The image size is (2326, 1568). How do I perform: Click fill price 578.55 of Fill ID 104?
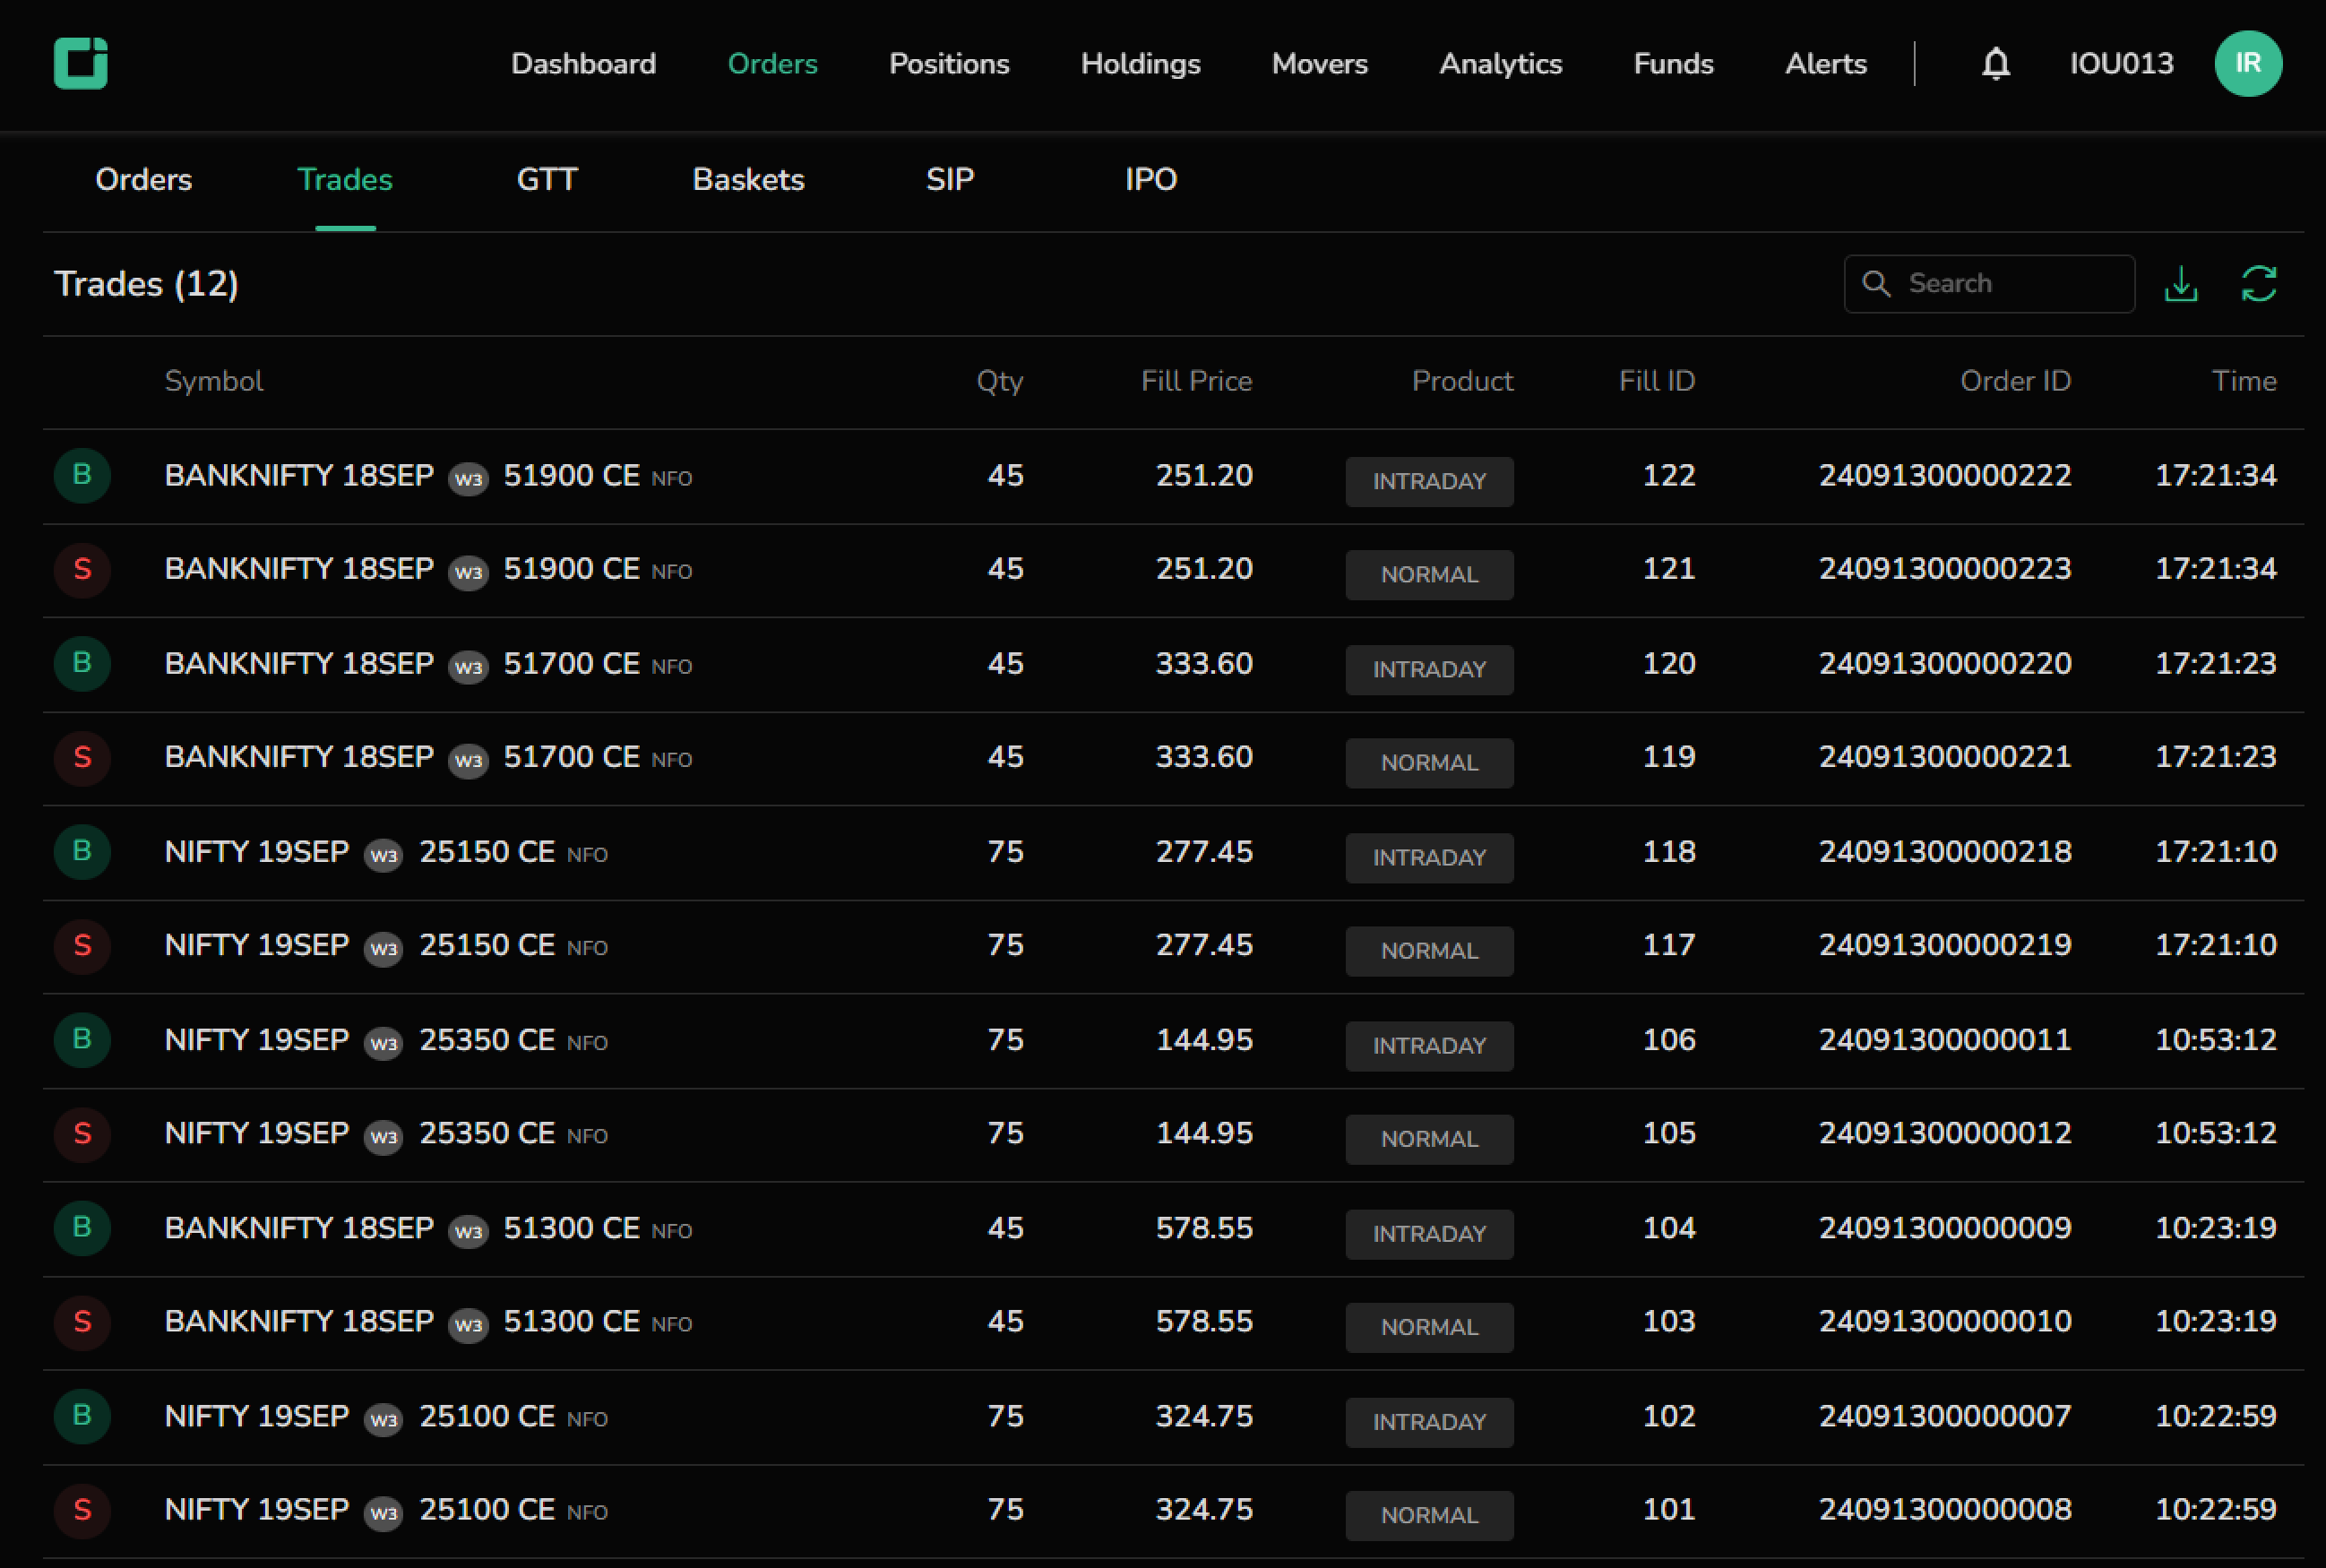[x=1204, y=1227]
